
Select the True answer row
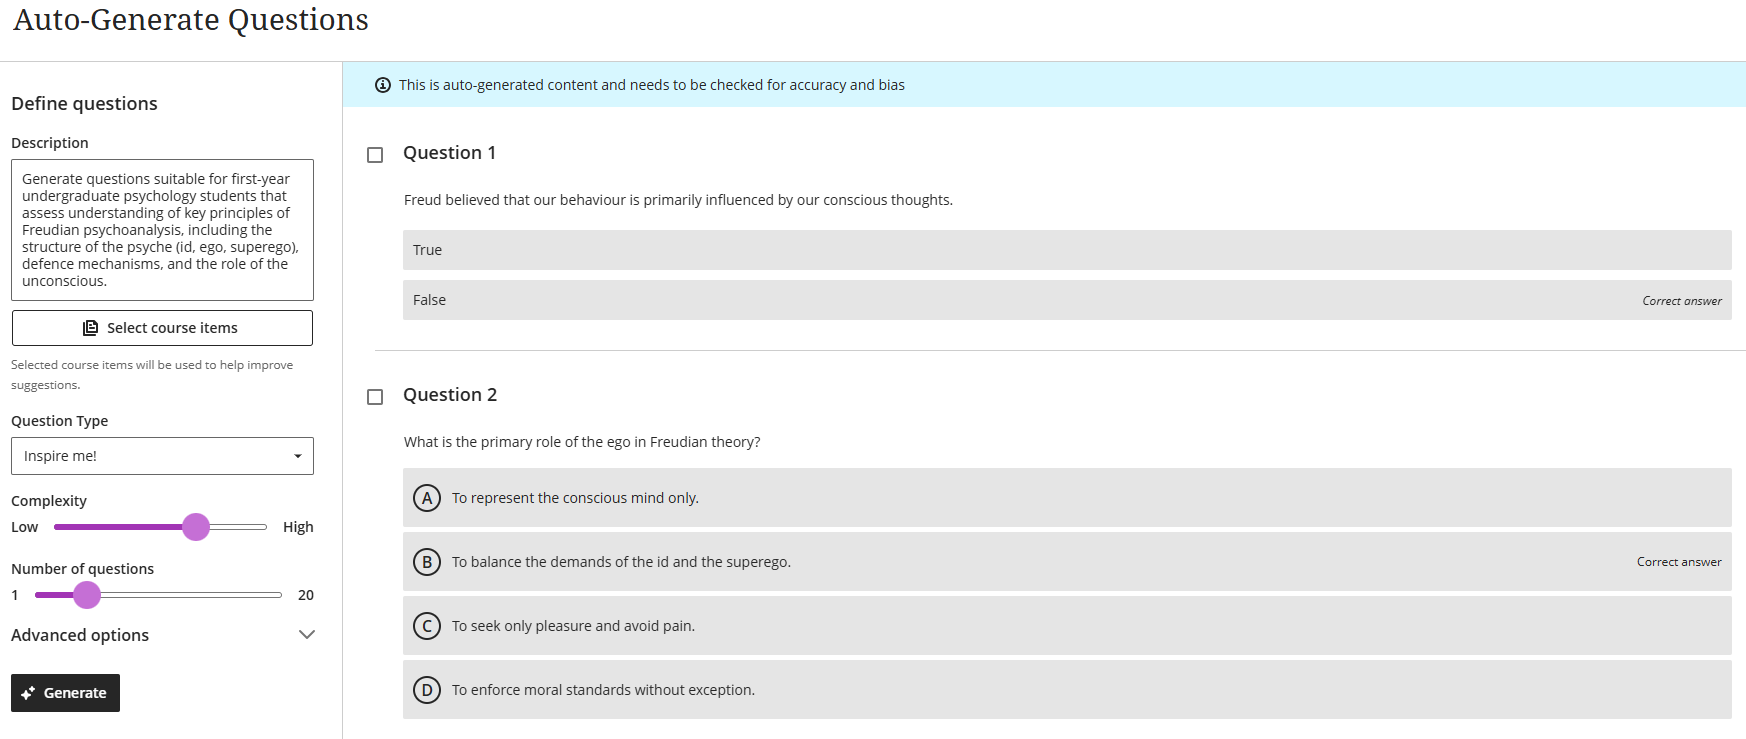(x=1066, y=250)
